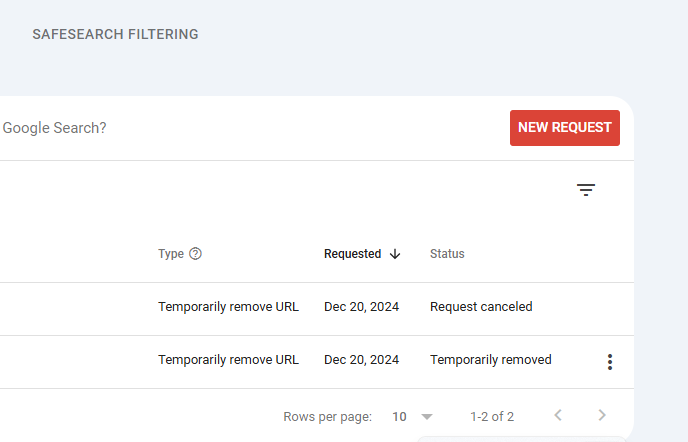688x442 pixels.
Task: Click the Type column header
Action: pyautogui.click(x=171, y=254)
